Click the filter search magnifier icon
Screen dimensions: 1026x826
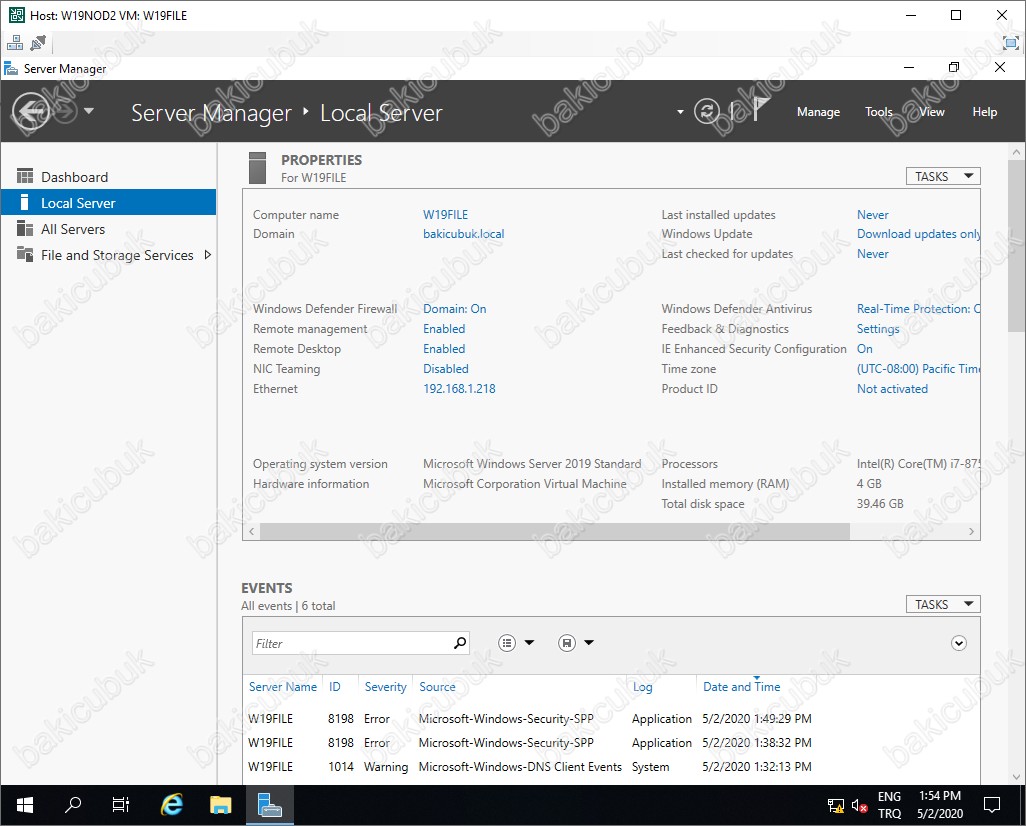click(x=460, y=643)
